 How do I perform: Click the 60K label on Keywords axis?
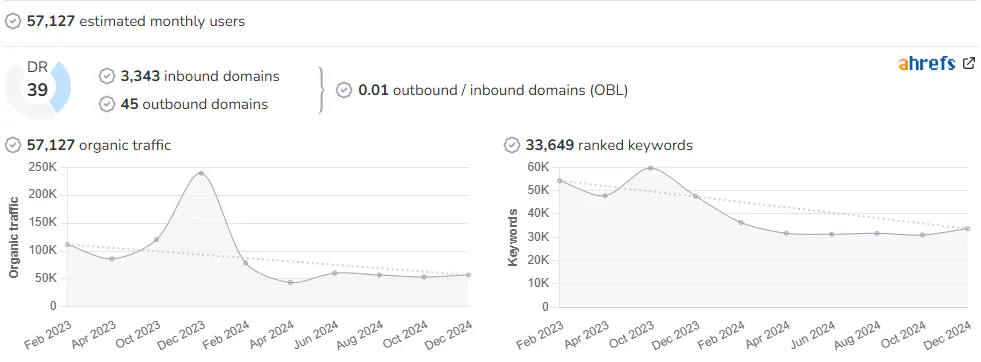tap(537, 167)
